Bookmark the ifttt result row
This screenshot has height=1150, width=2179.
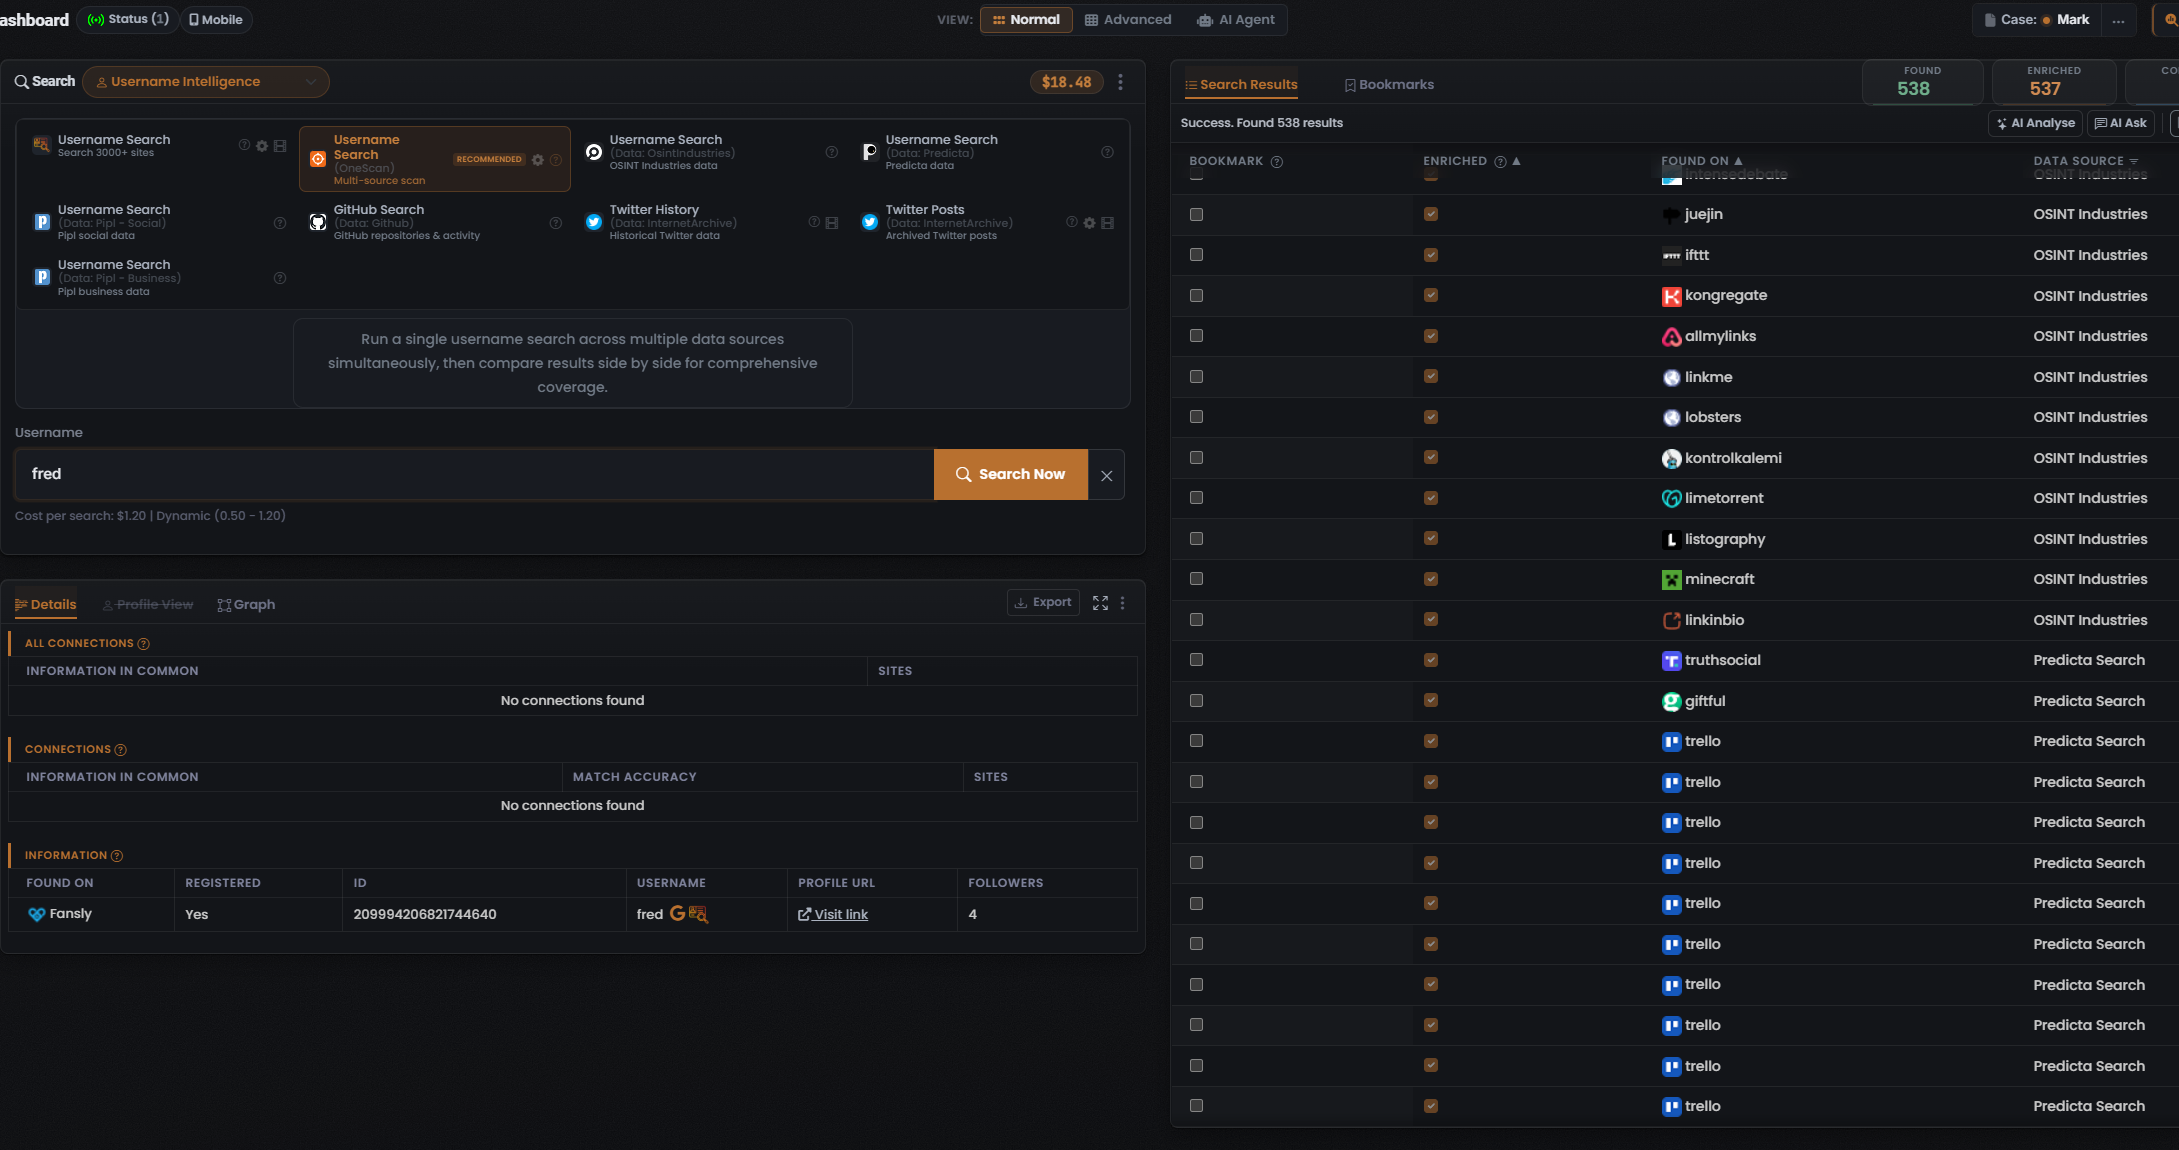tap(1196, 255)
